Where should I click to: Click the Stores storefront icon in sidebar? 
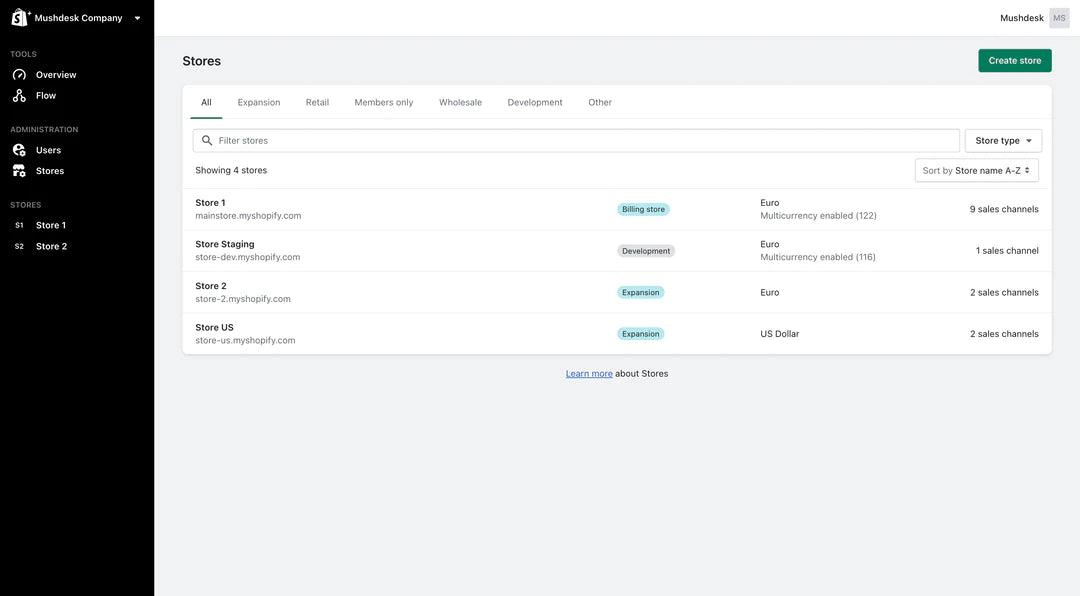[x=19, y=171]
